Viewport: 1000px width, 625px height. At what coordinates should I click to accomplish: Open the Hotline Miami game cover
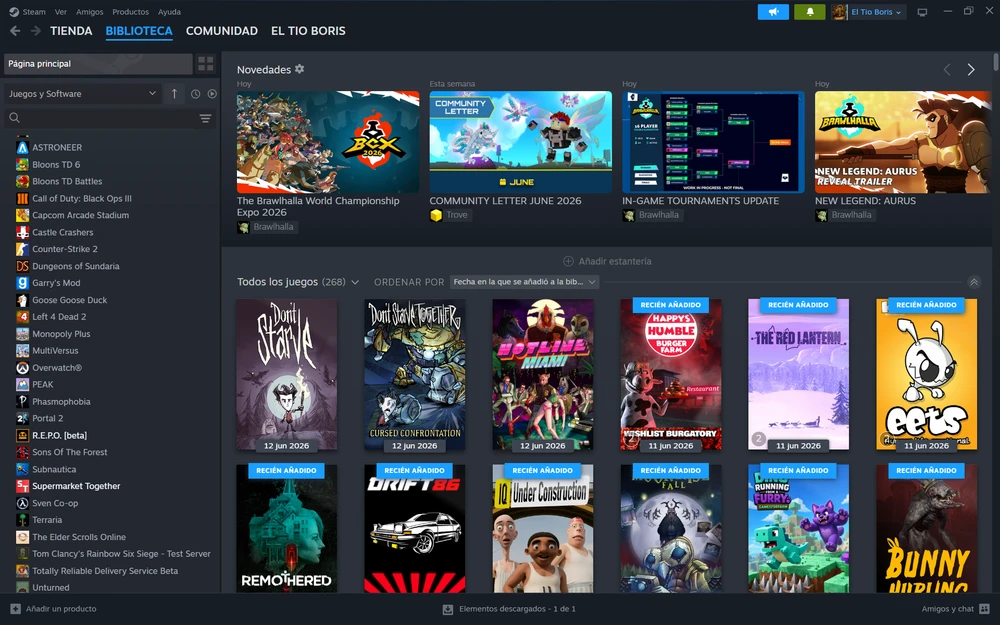[543, 375]
